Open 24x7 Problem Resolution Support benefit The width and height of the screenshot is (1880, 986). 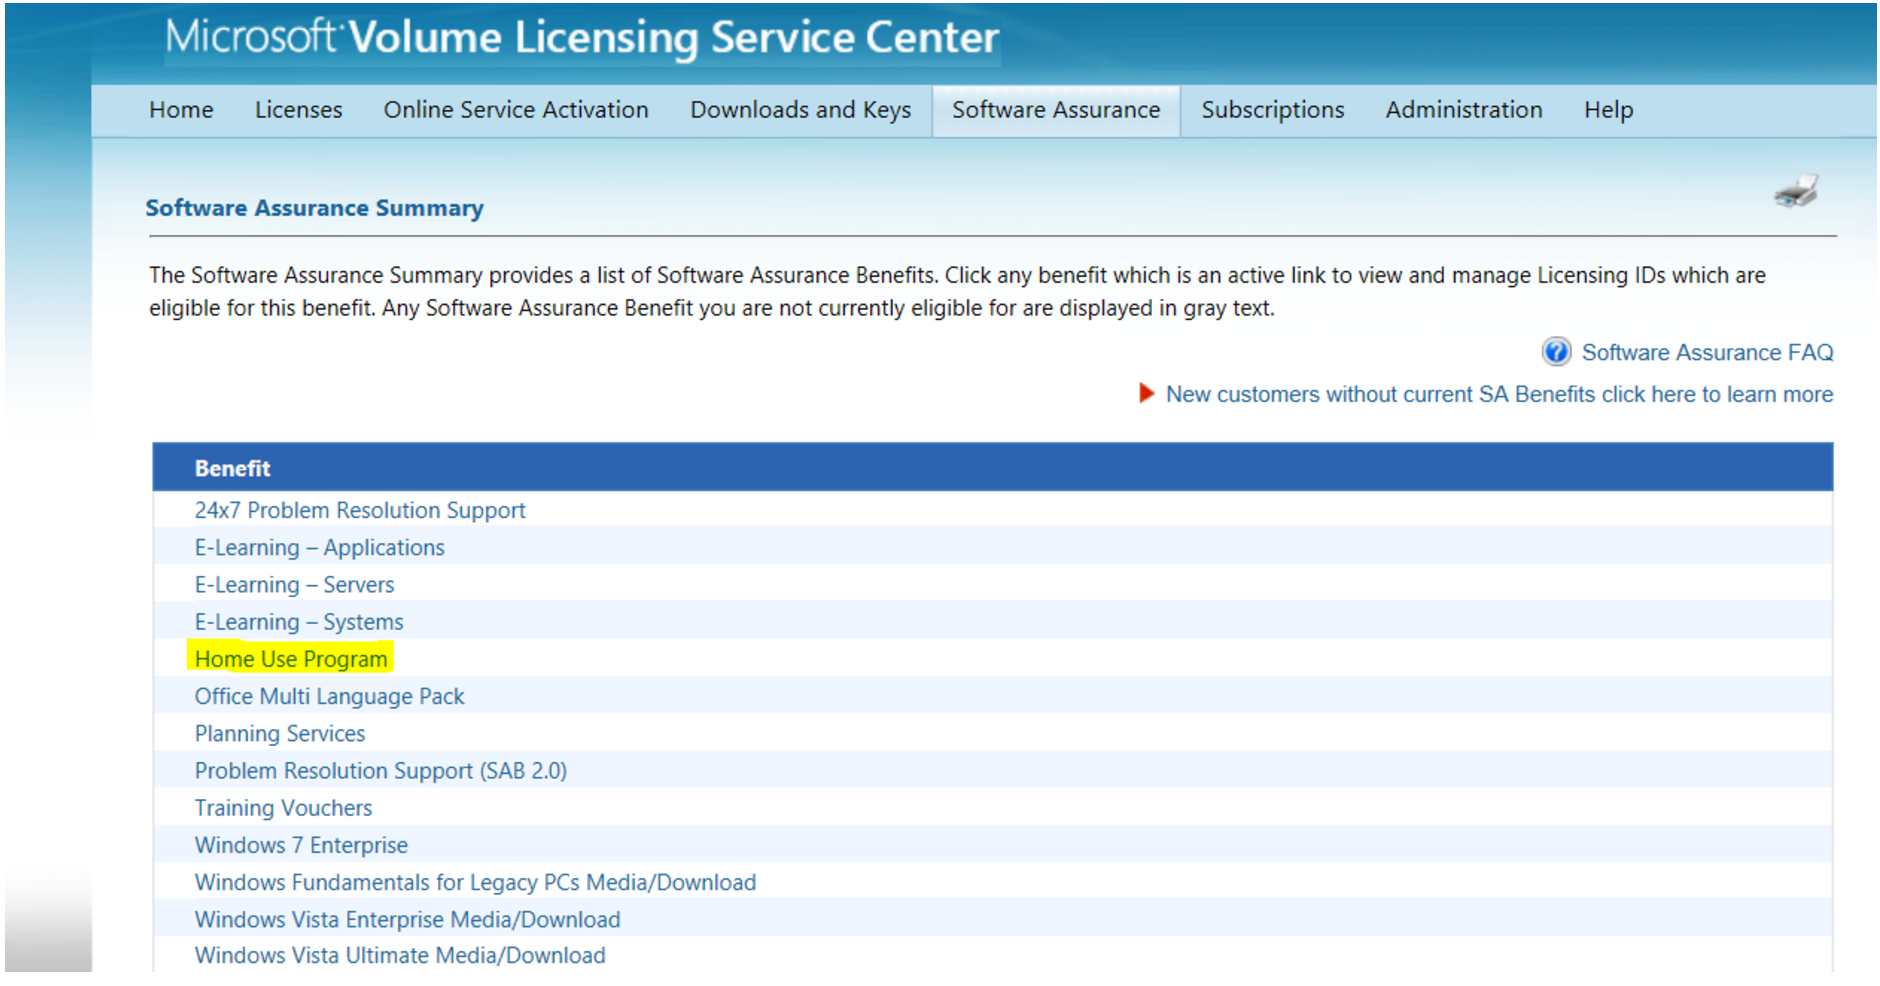click(x=360, y=511)
